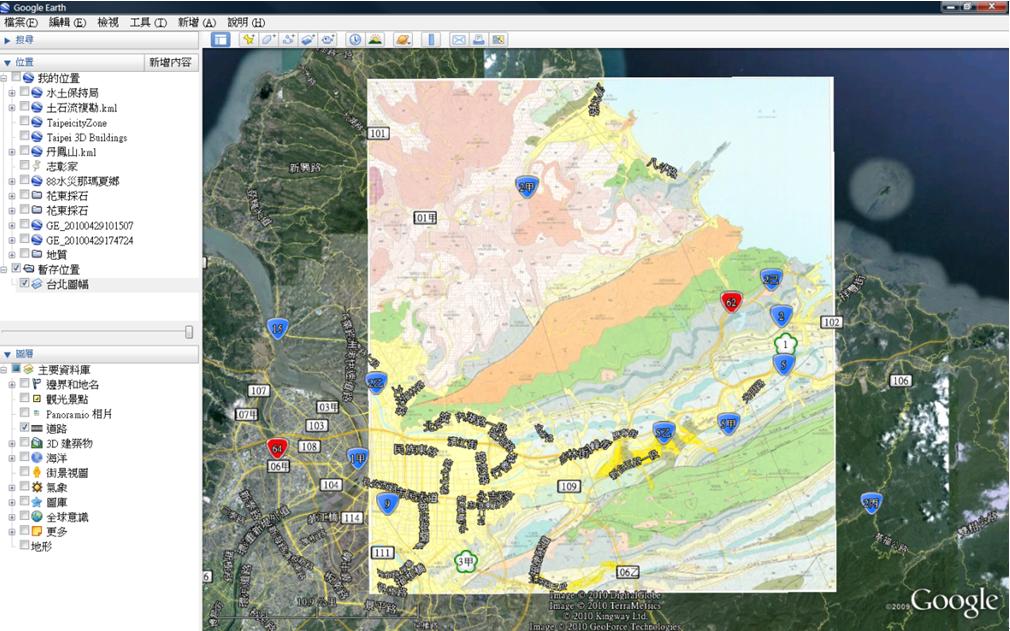Expand the 丹鳳山.kml tree node
The height and width of the screenshot is (631, 1010).
12,152
